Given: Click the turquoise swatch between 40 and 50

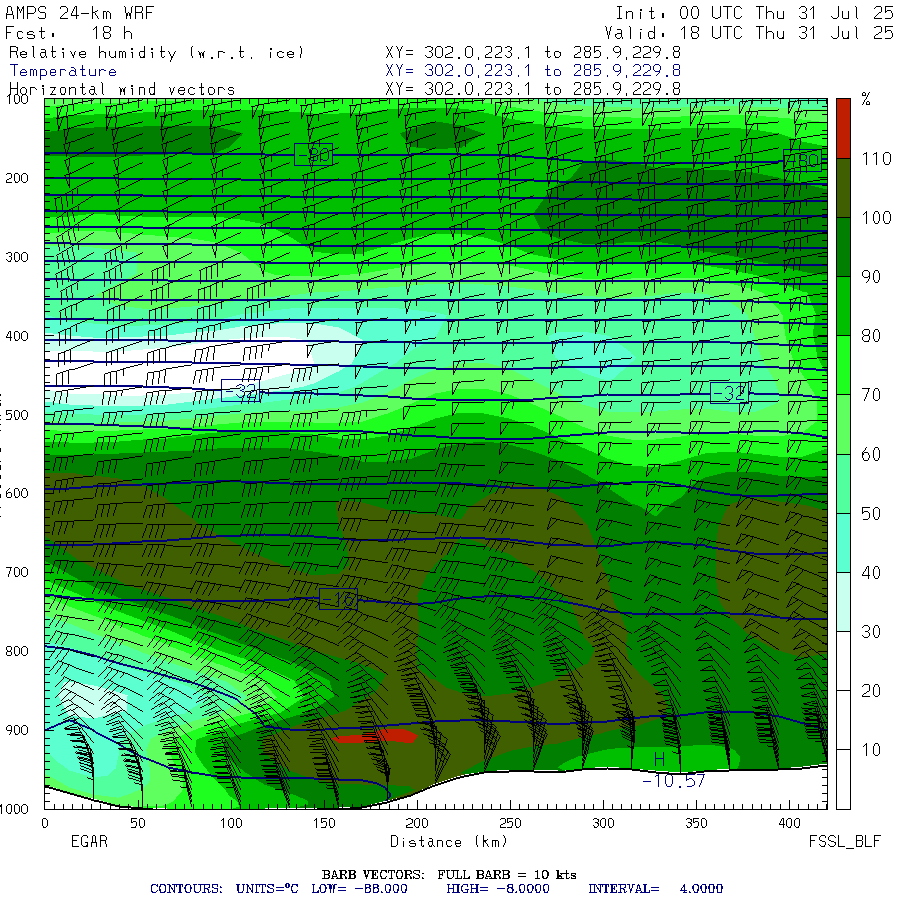Looking at the screenshot, I should [x=843, y=542].
